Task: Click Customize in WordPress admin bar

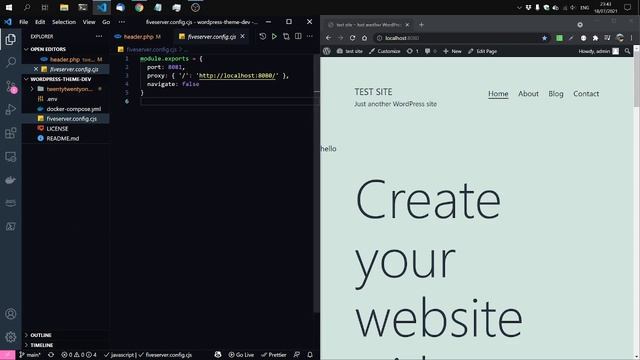Action: (x=384, y=51)
